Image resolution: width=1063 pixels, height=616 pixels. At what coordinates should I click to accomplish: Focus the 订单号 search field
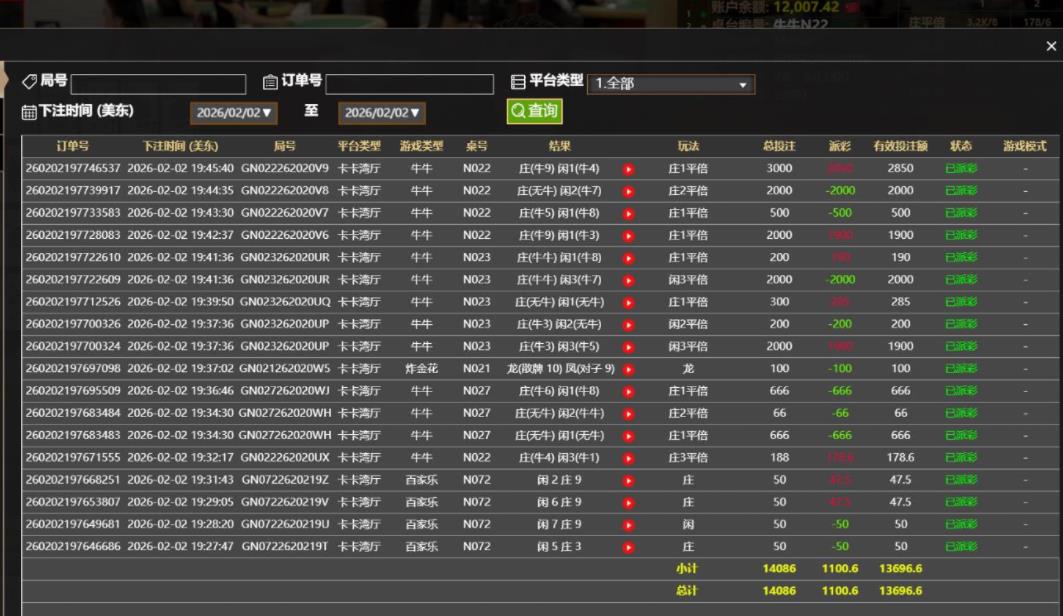[409, 84]
